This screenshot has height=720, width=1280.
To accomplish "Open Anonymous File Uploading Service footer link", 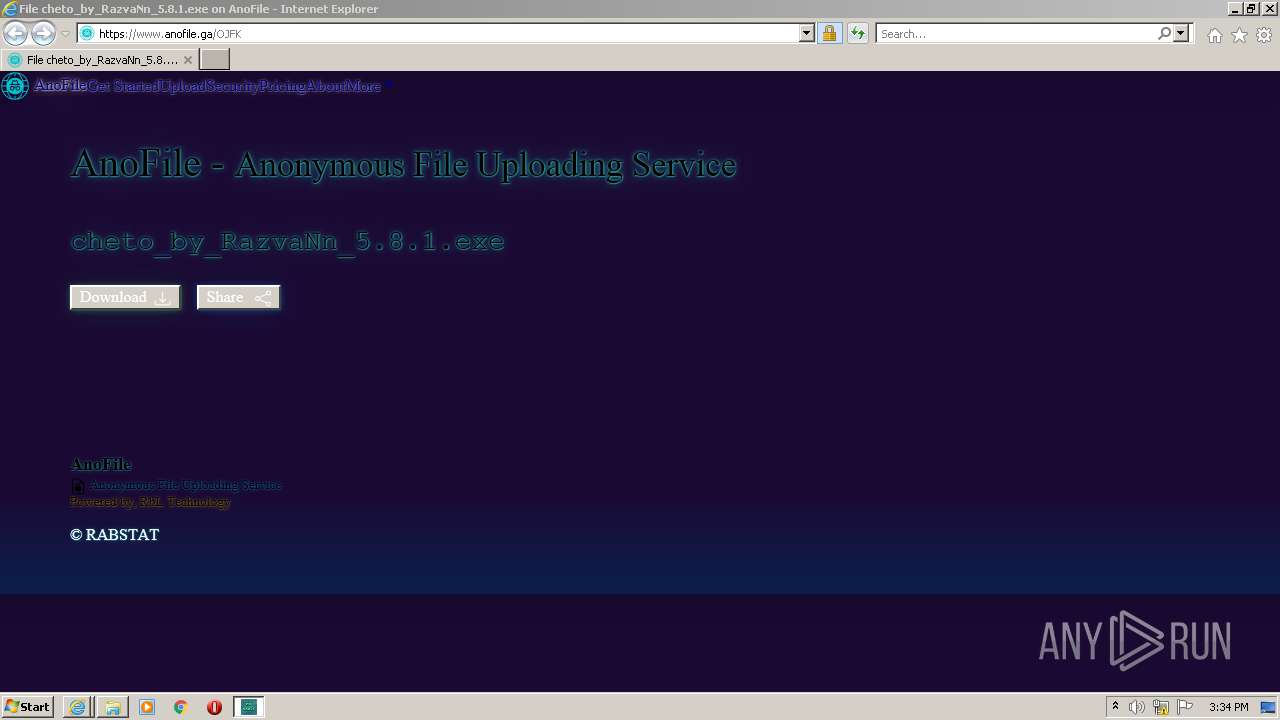I will pyautogui.click(x=186, y=485).
